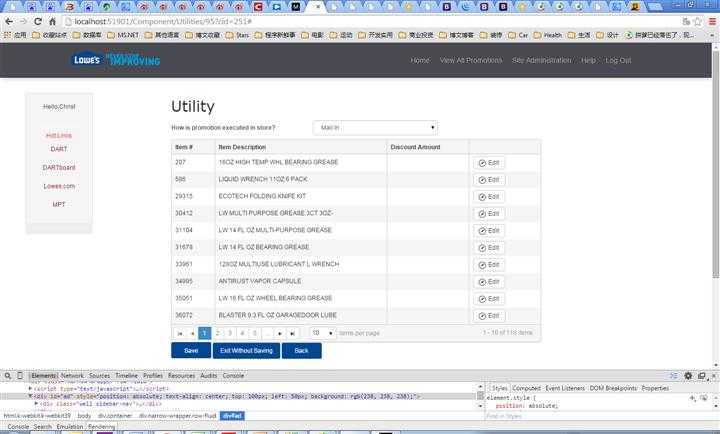This screenshot has width=720, height=434.
Task: Click Exit Without Saving
Action: pyautogui.click(x=247, y=350)
